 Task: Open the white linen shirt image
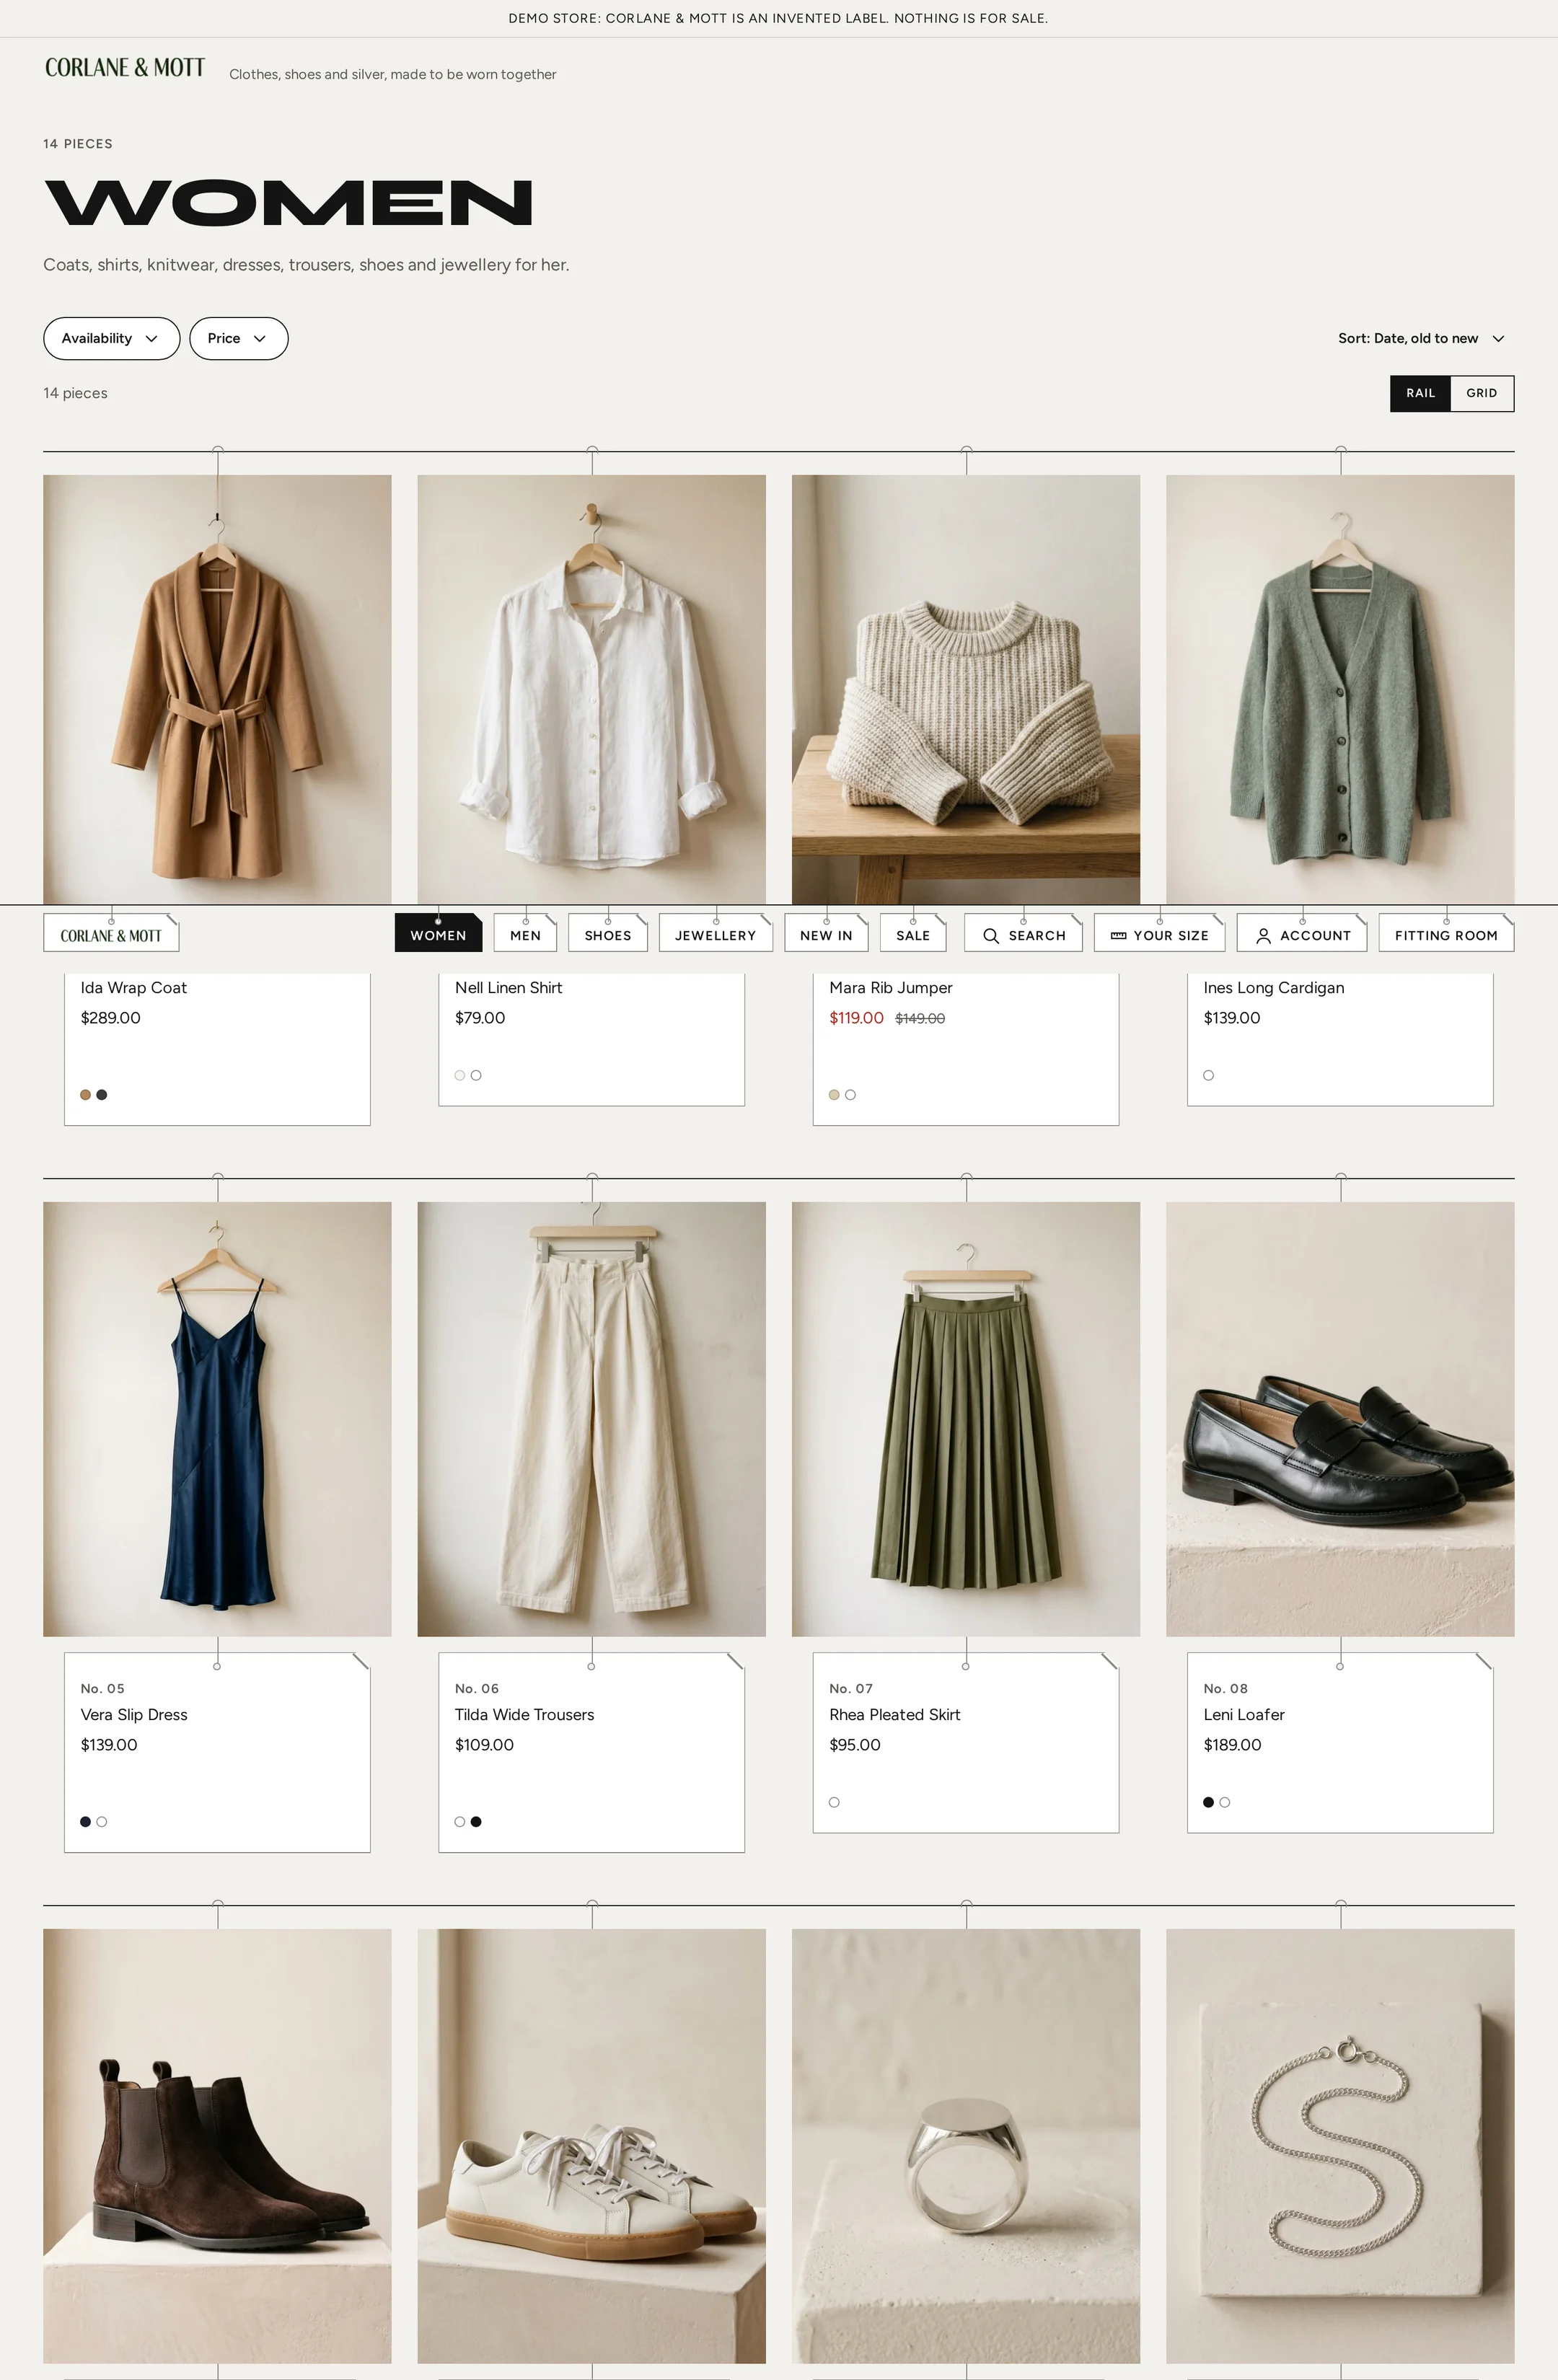coord(592,689)
